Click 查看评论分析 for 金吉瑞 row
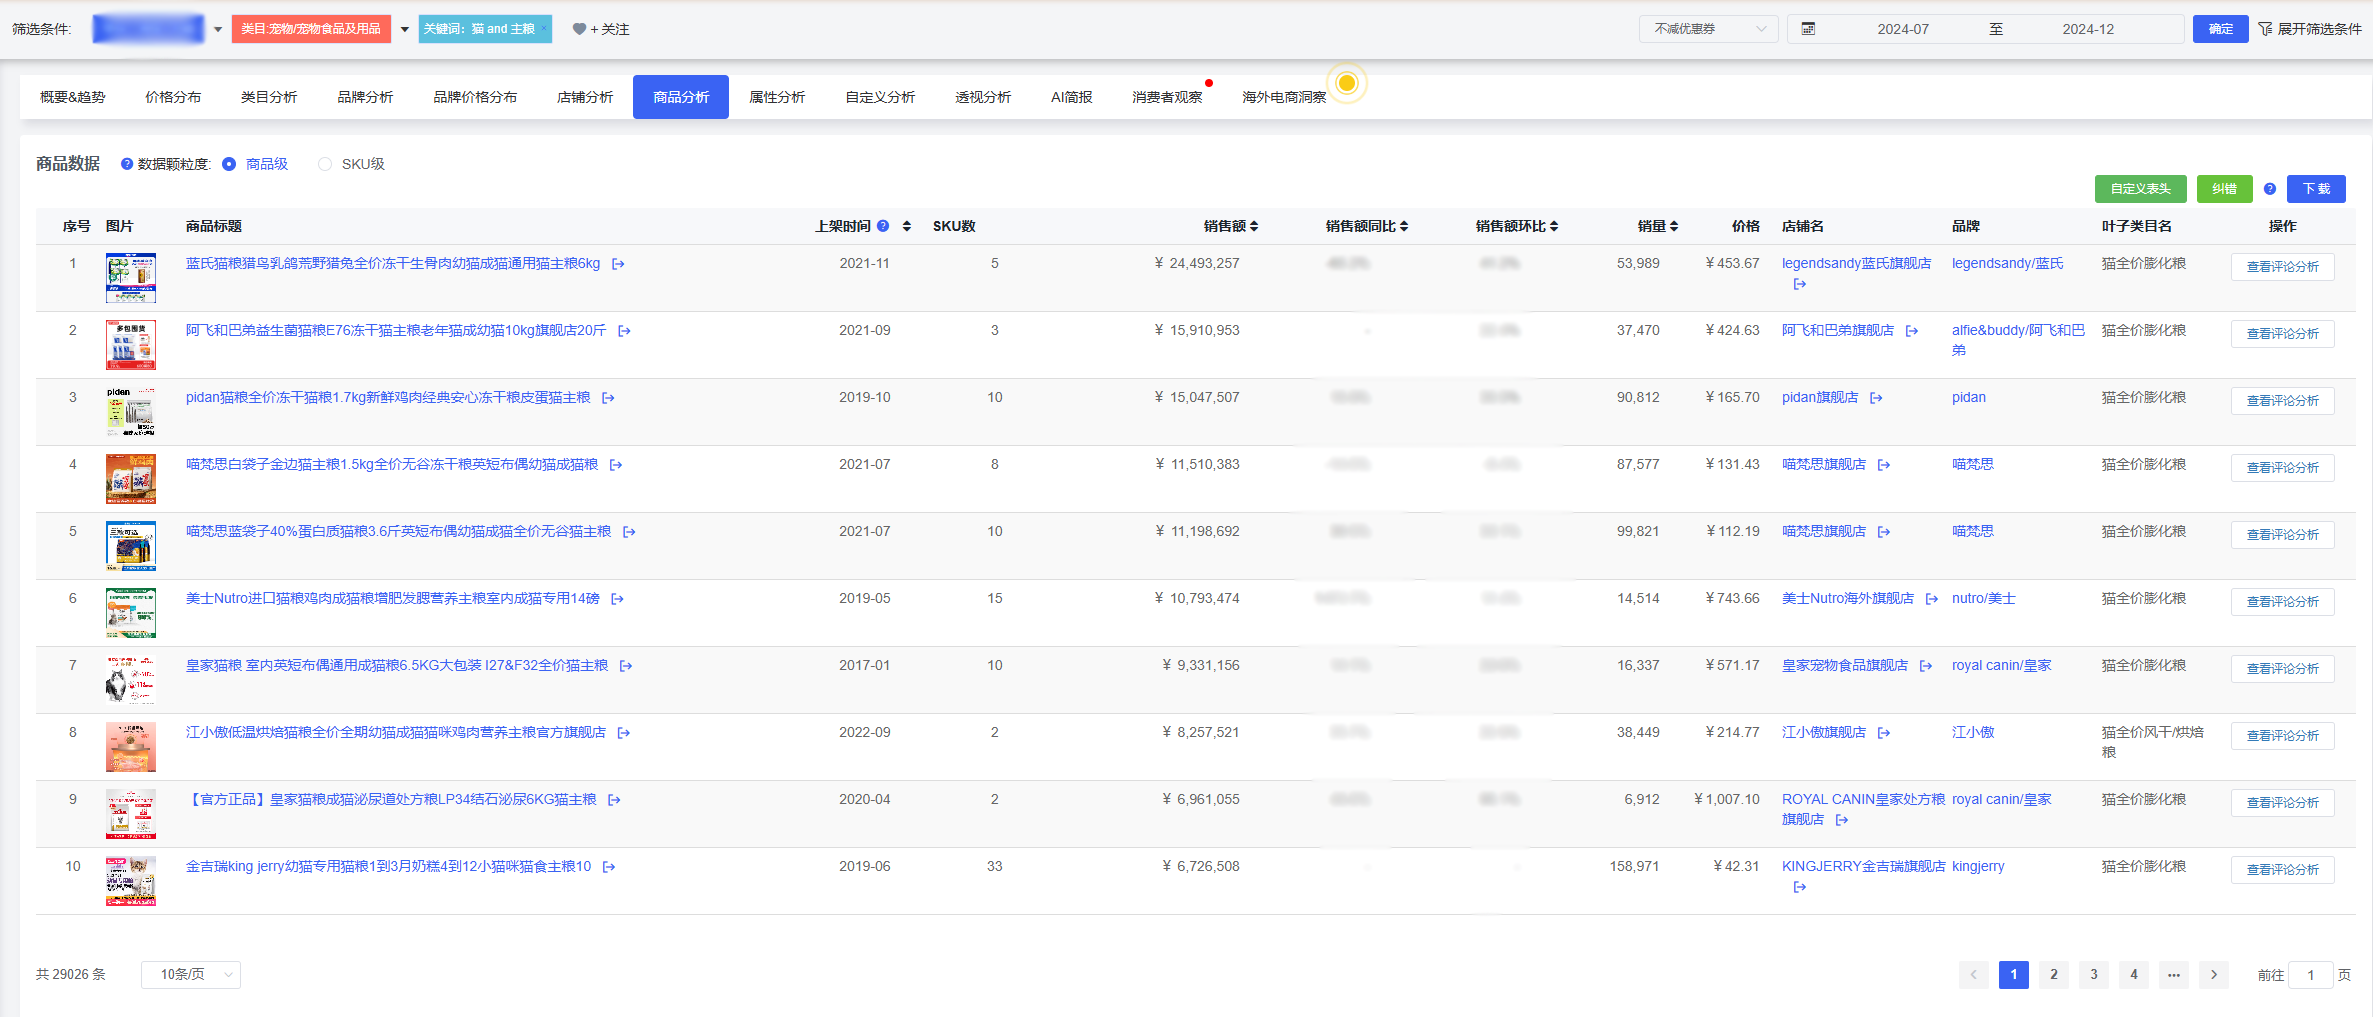Screen dimensions: 2373x1017 click(2283, 870)
